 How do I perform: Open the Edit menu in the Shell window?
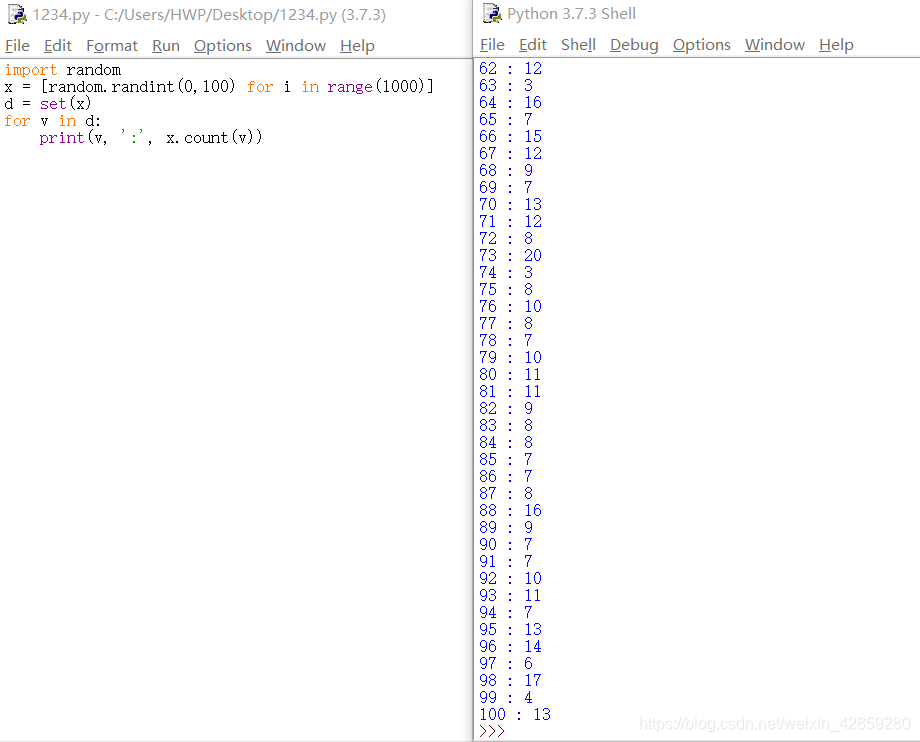(532, 45)
